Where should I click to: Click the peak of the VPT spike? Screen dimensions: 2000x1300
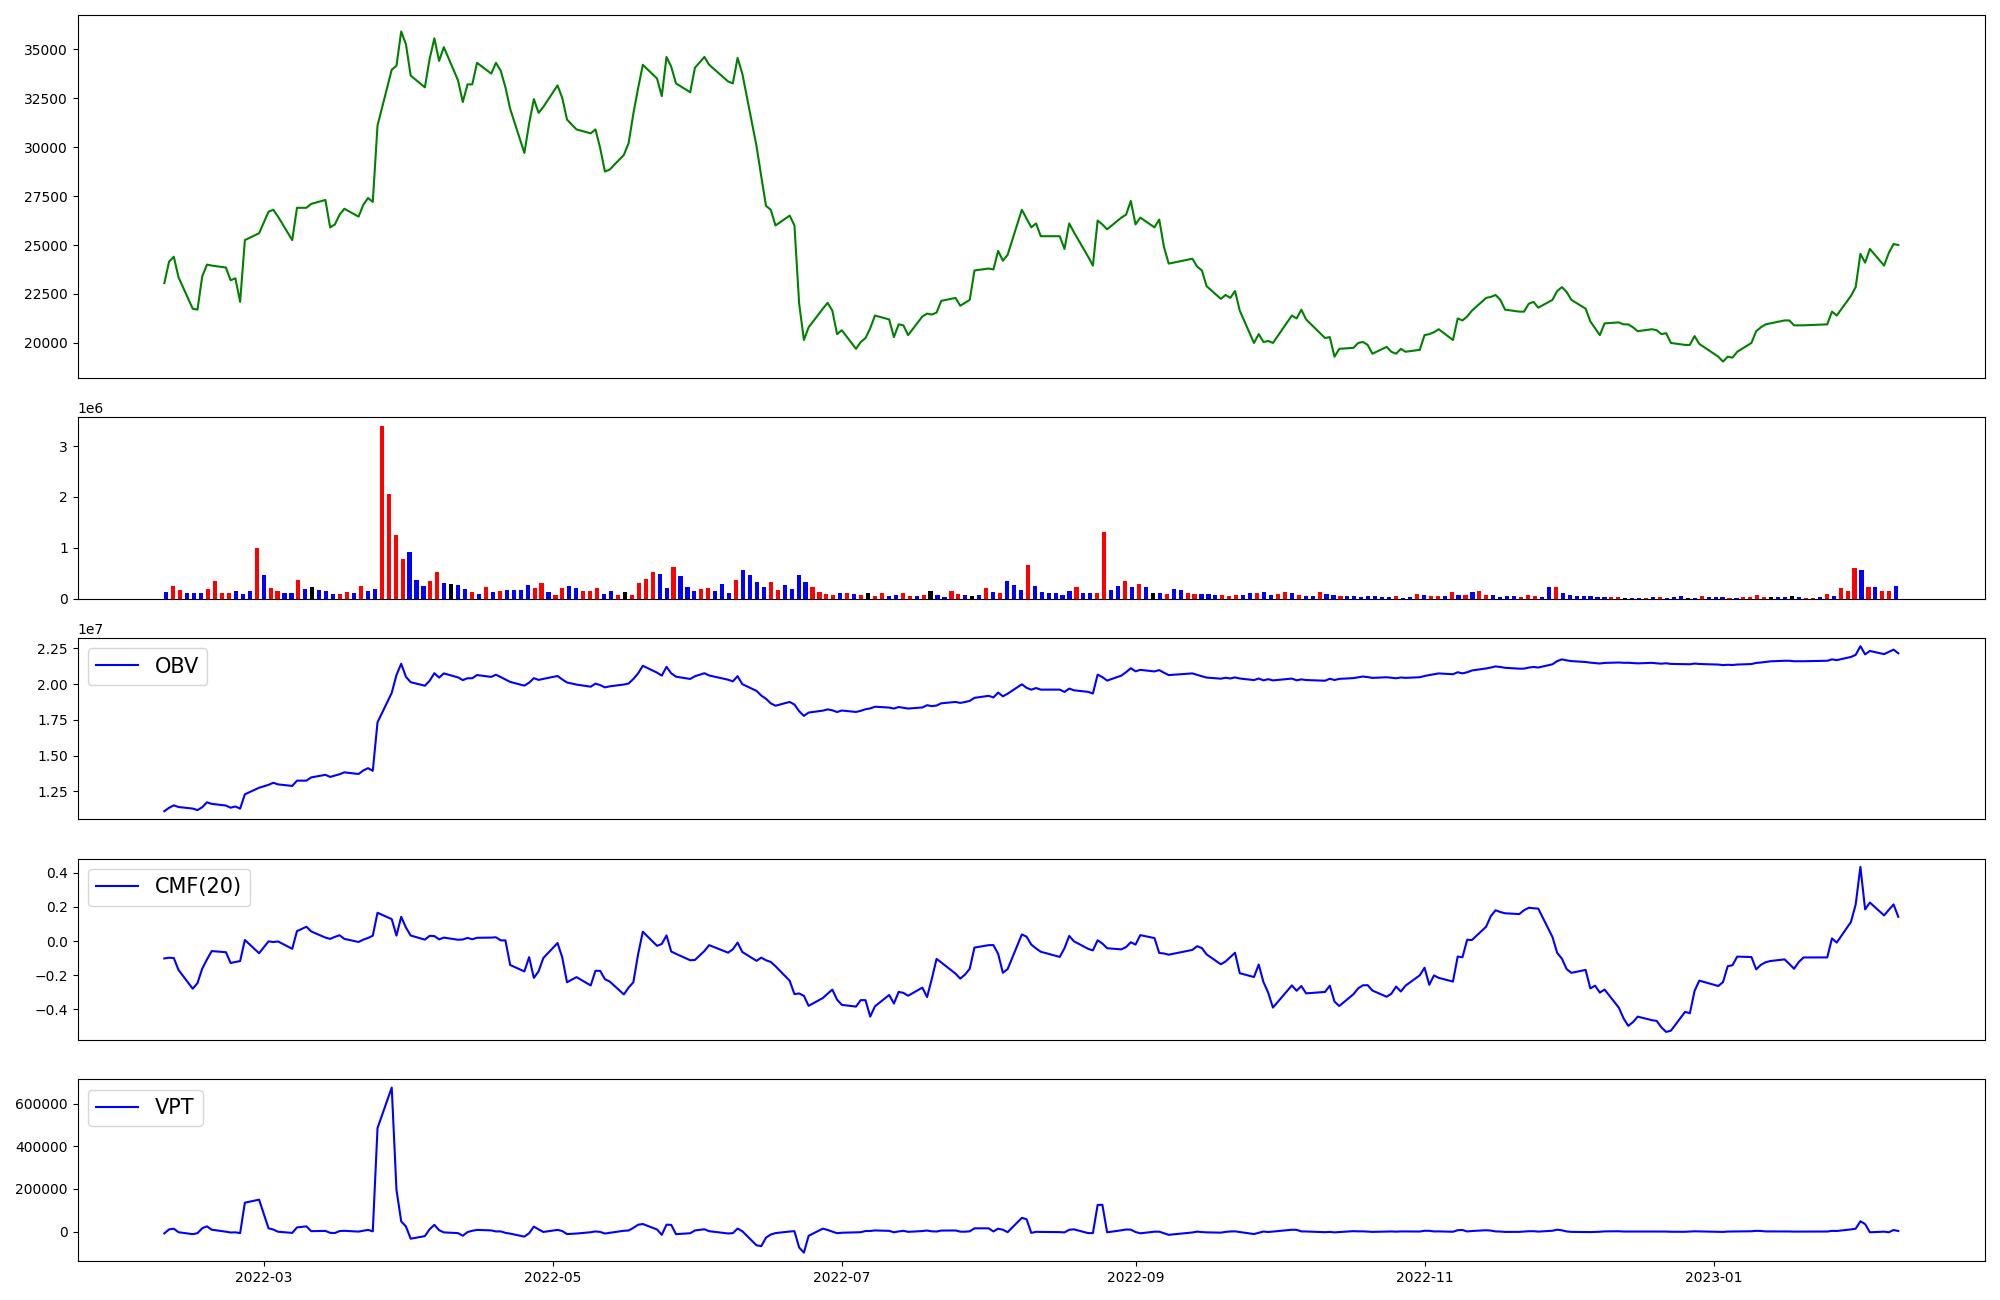click(x=391, y=1088)
